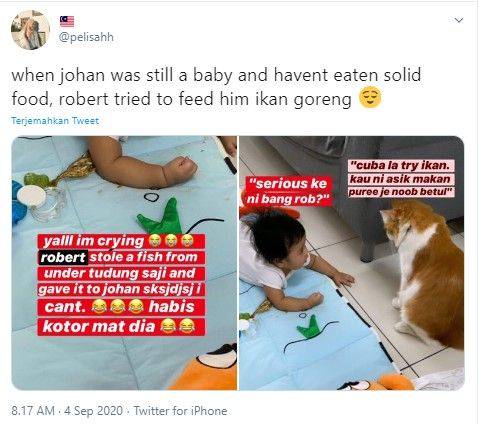Click the "serious ke ni bang rob?" caption
This screenshot has width=479, height=424.
[288, 191]
